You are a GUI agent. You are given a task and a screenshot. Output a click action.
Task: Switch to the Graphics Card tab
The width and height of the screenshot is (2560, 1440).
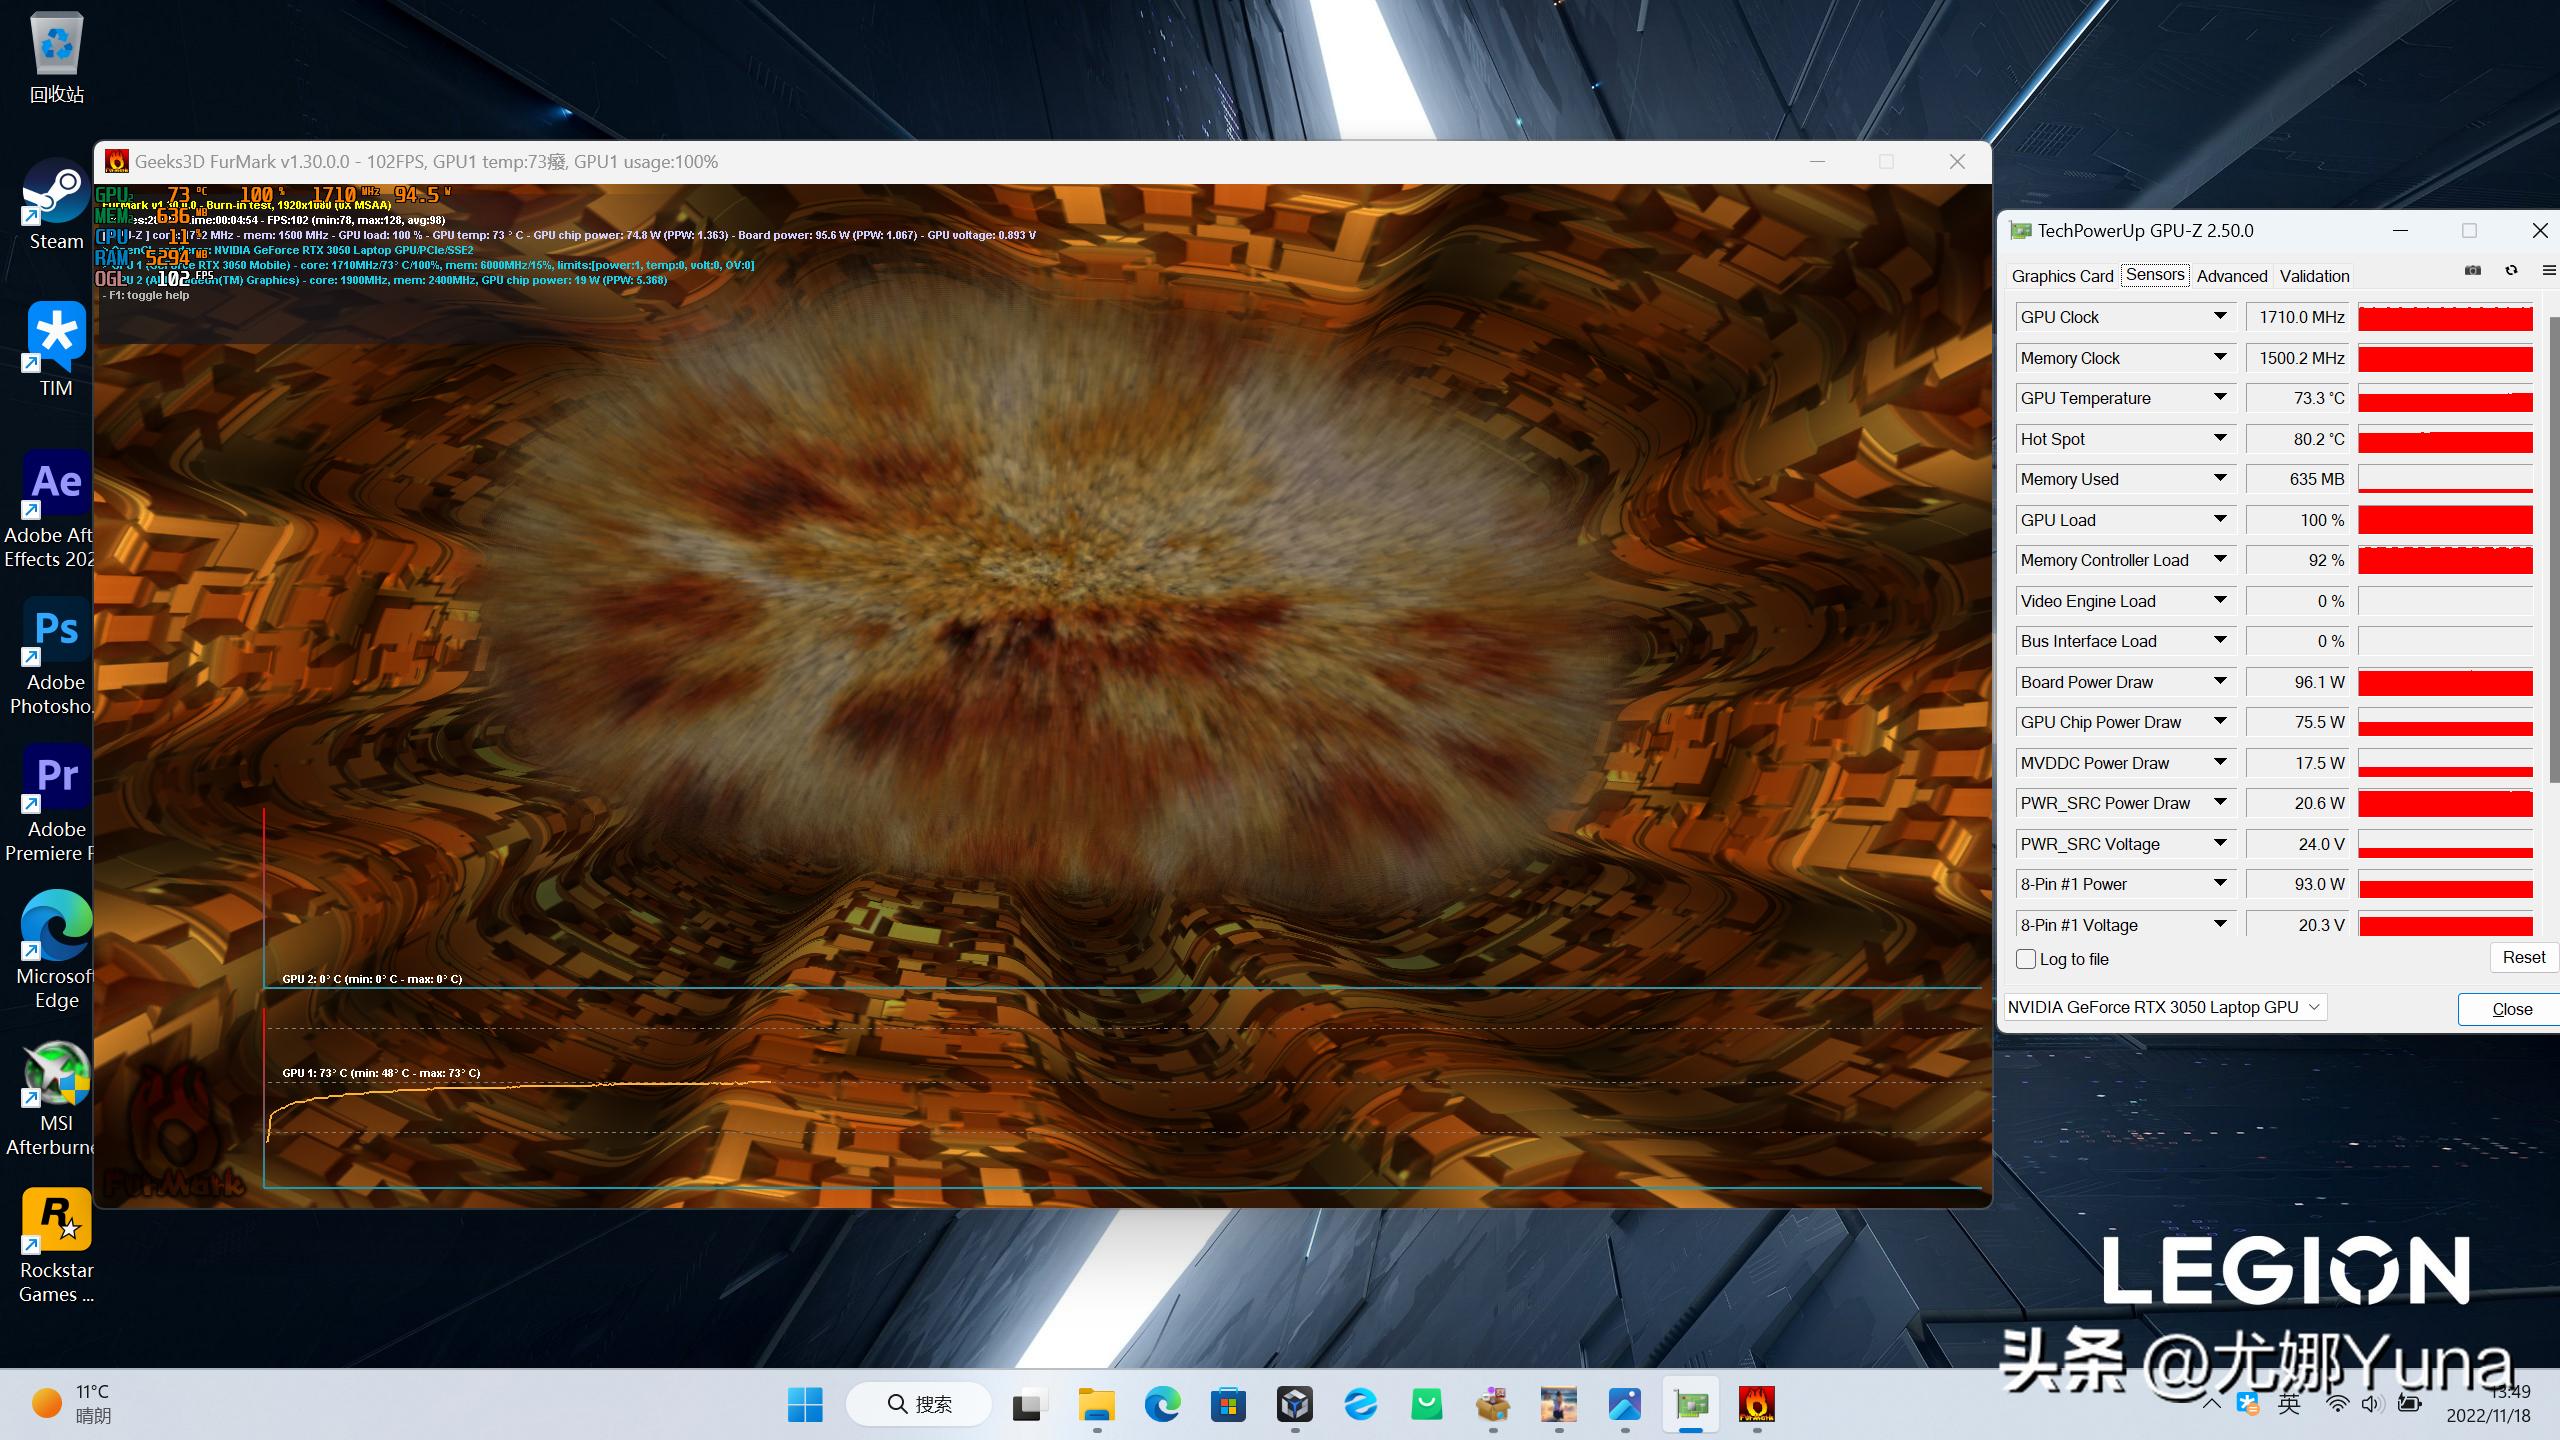[x=2062, y=276]
